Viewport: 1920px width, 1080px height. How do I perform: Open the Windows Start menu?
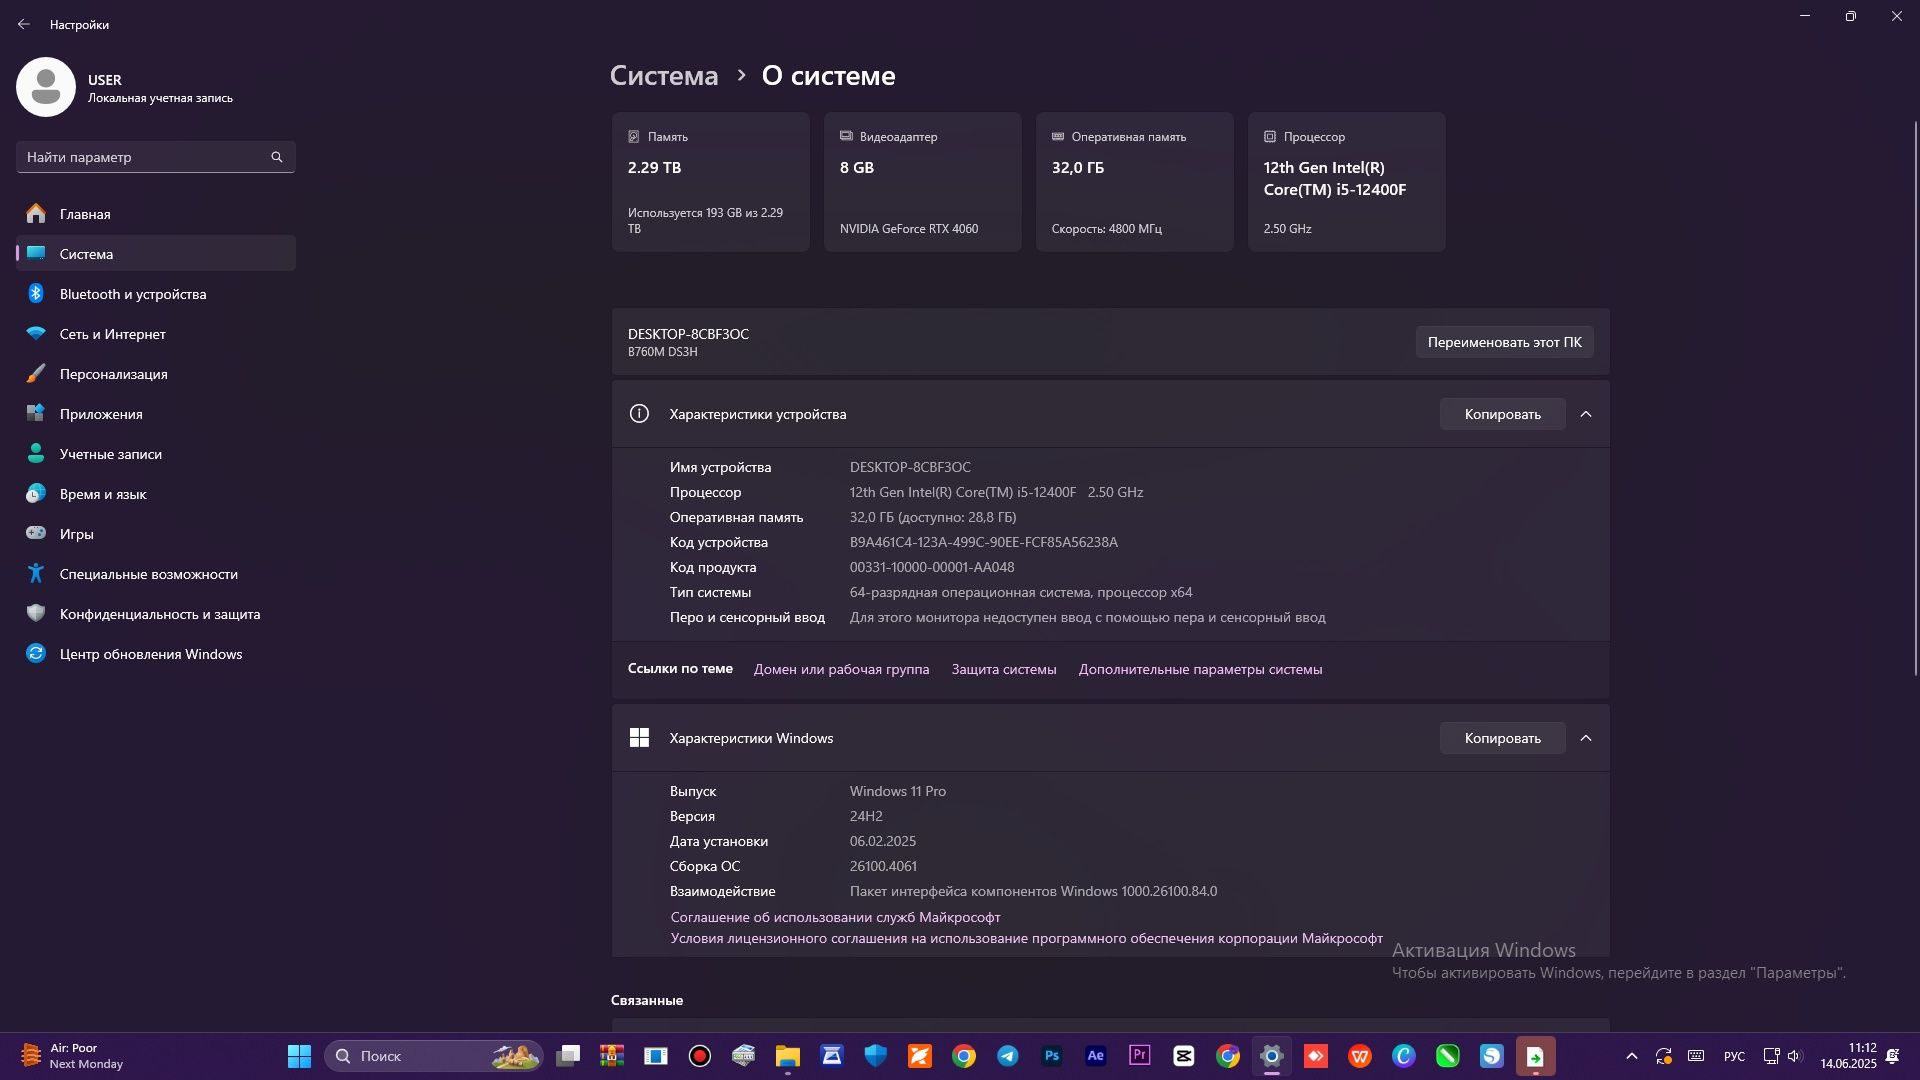299,1056
